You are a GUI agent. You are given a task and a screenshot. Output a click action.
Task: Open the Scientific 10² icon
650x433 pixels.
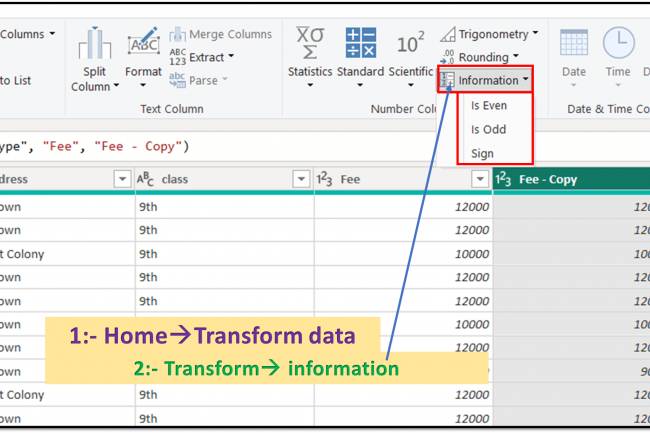click(410, 43)
